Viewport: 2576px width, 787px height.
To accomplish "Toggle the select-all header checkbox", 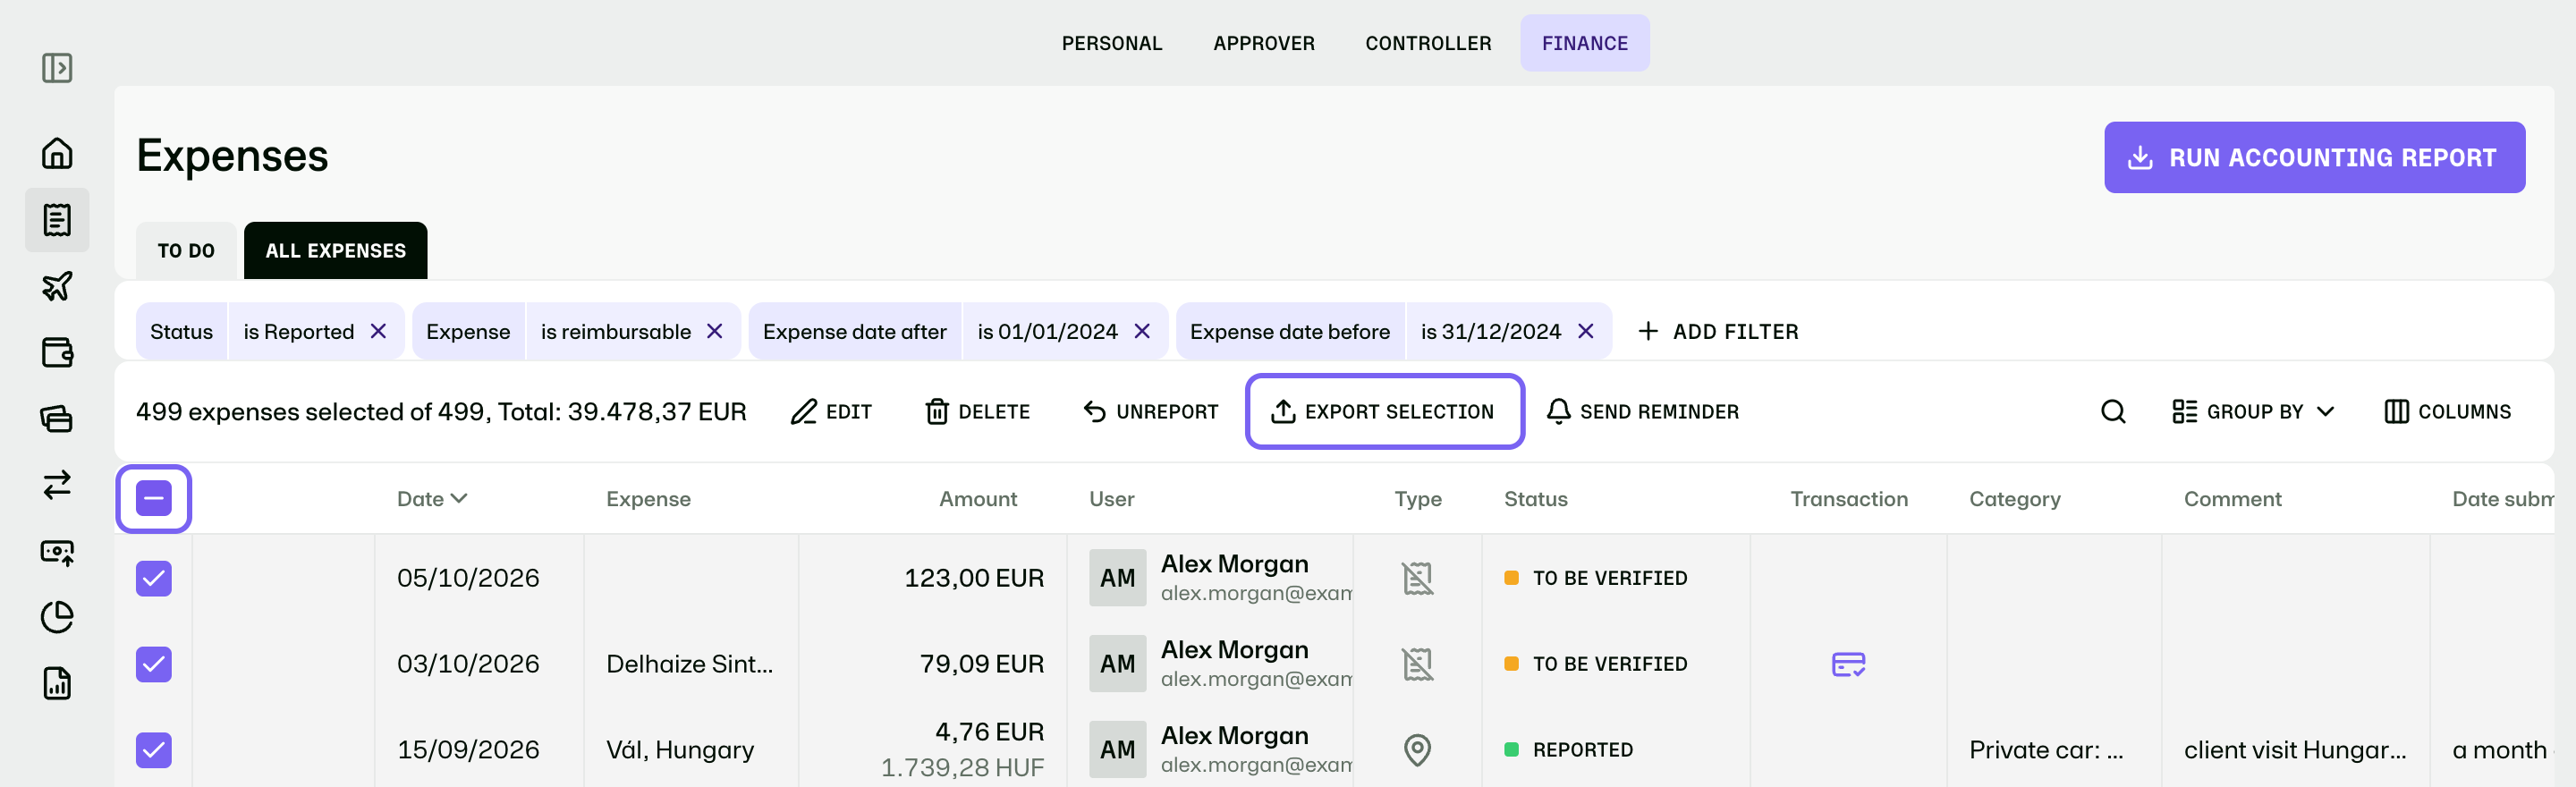I will pos(154,498).
